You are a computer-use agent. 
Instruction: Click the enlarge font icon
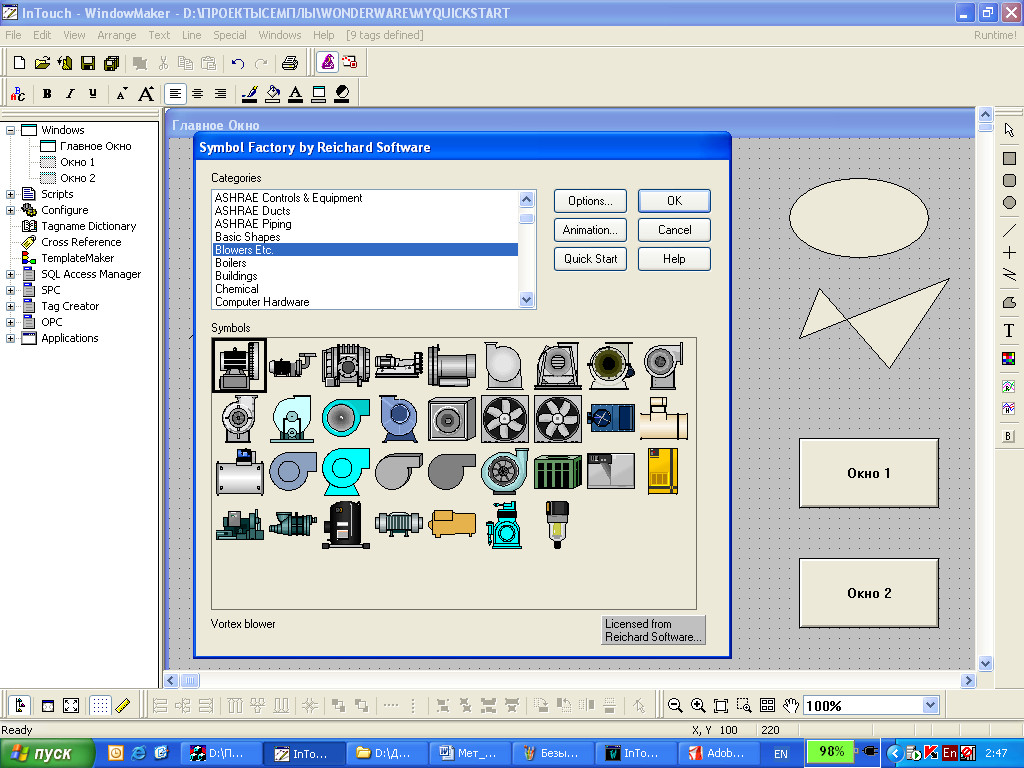click(x=146, y=93)
